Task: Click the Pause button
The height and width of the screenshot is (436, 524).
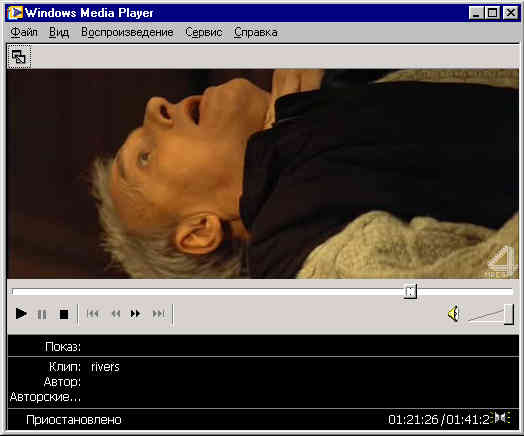Action: pyautogui.click(x=42, y=314)
